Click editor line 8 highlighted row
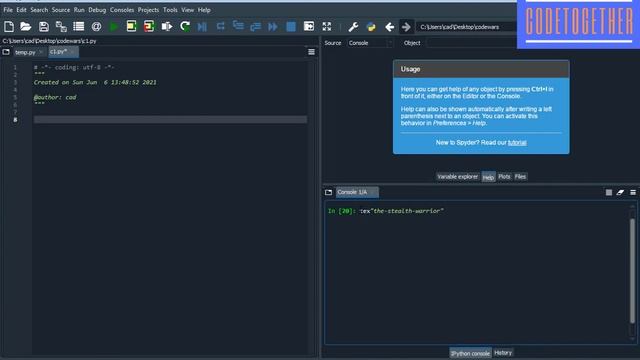Viewport: 640px width, 360px height. [x=170, y=120]
